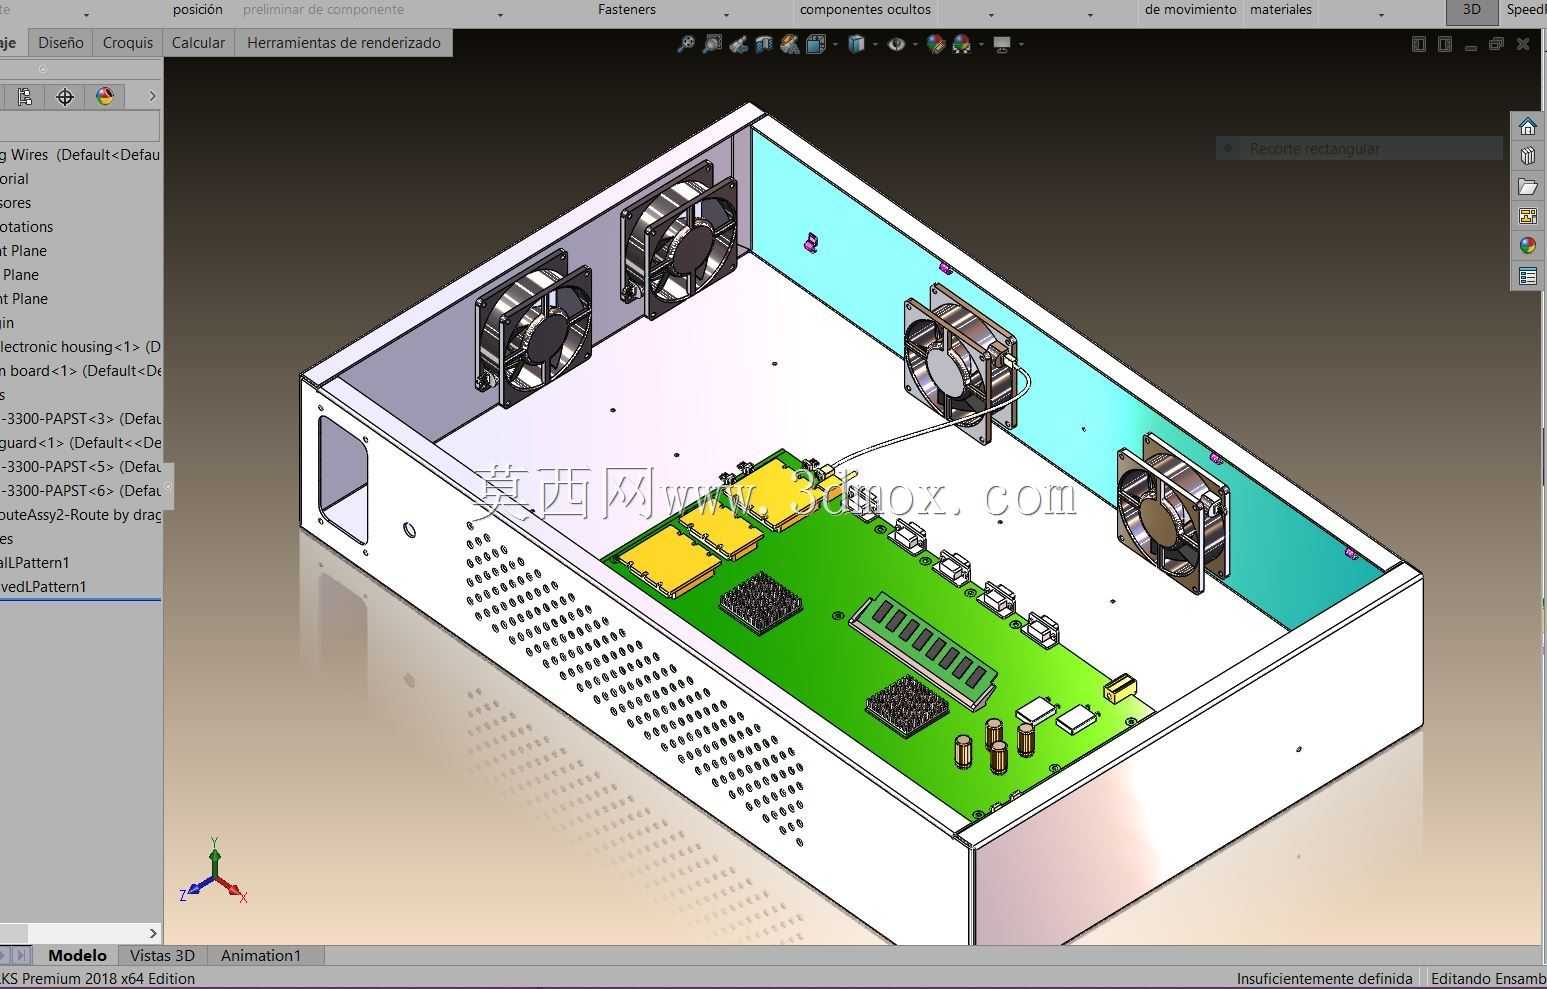
Task: Expand the View Orientation dropdown arrow
Action: [x=835, y=44]
